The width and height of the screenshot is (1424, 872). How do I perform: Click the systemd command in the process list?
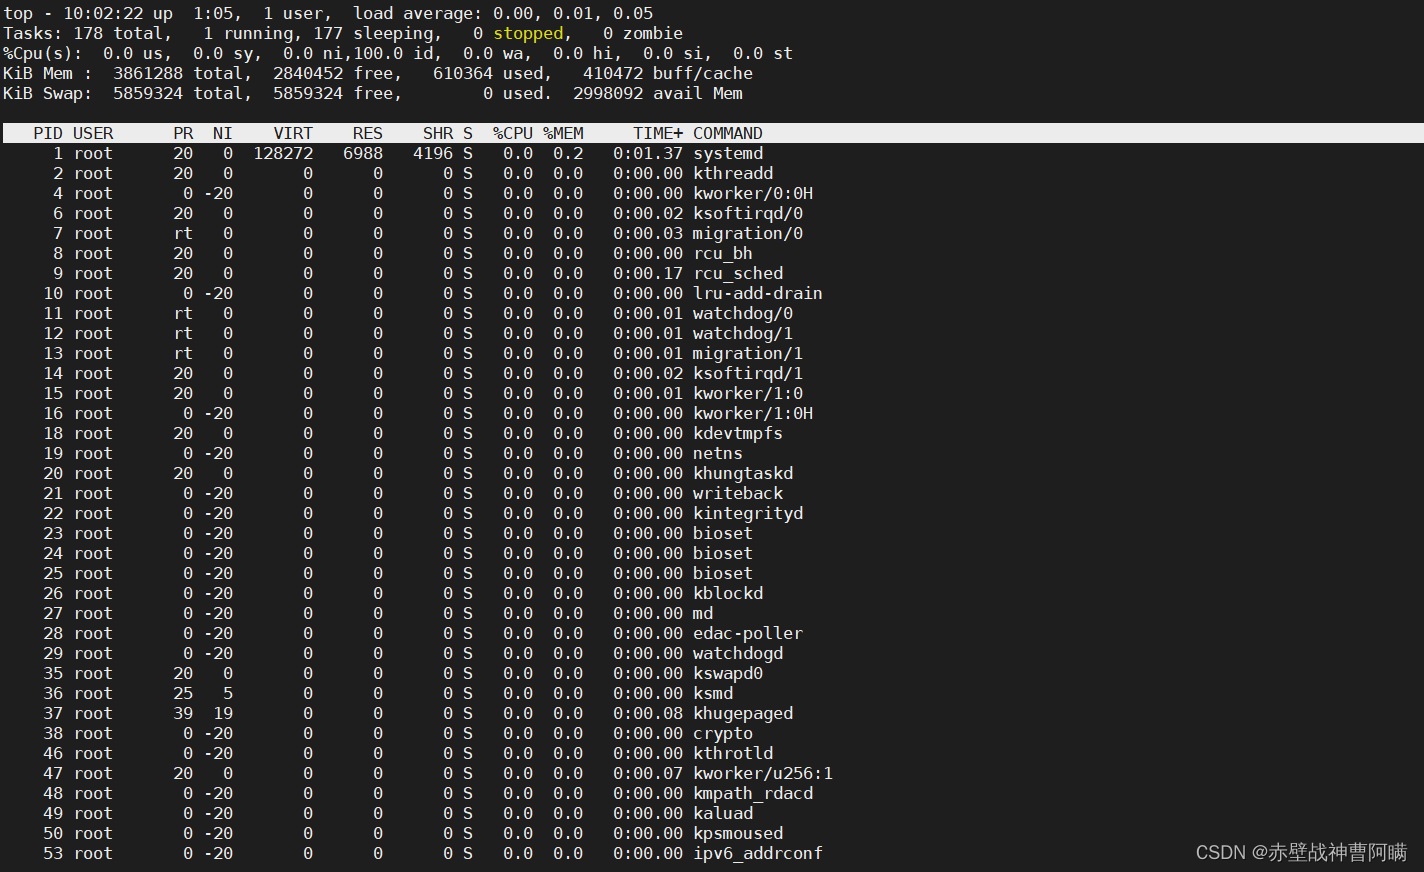coord(728,153)
